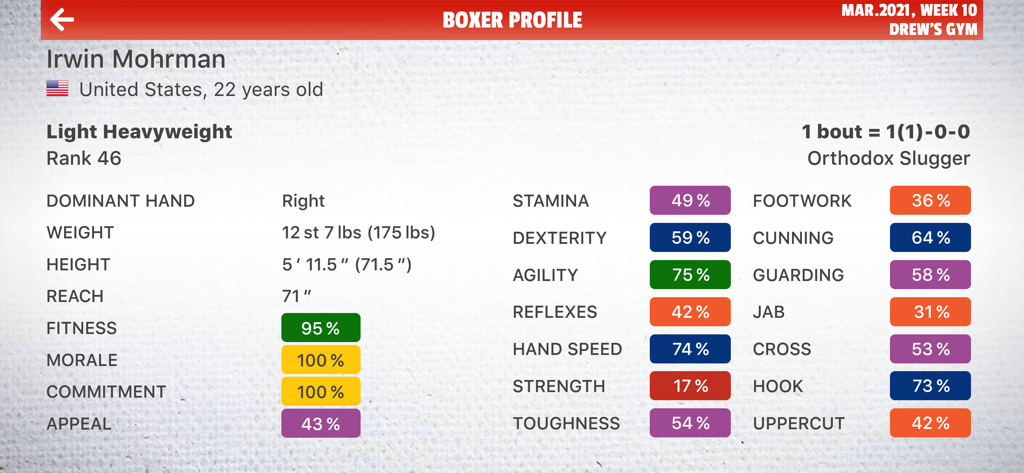This screenshot has width=1024, height=473.
Task: Select the Stamina 49% badge
Action: click(x=690, y=201)
